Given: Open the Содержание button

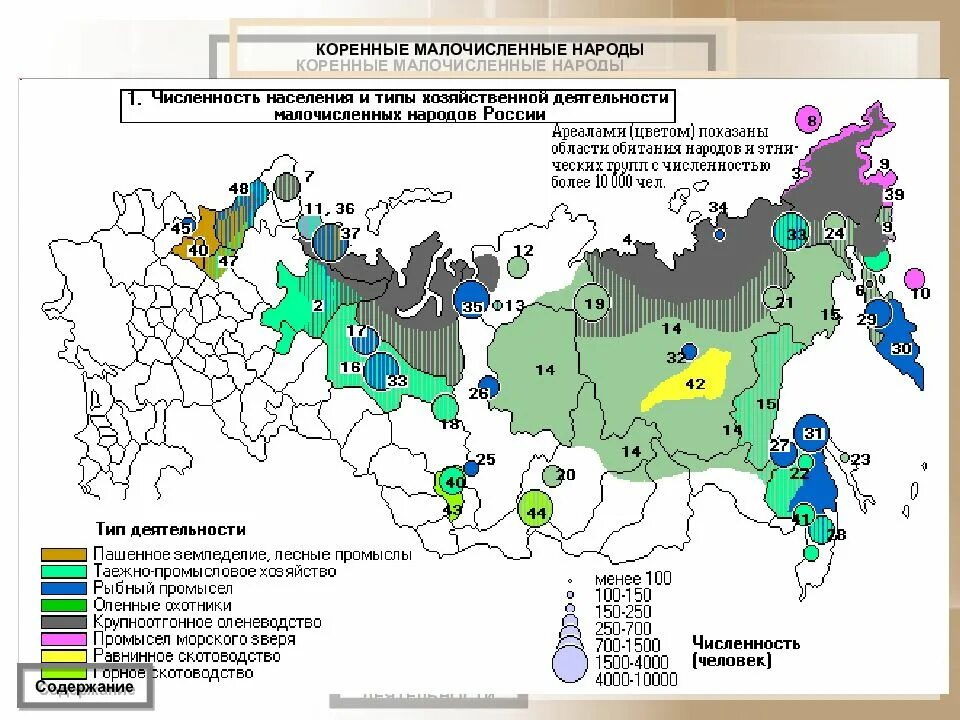Looking at the screenshot, I should [x=85, y=687].
